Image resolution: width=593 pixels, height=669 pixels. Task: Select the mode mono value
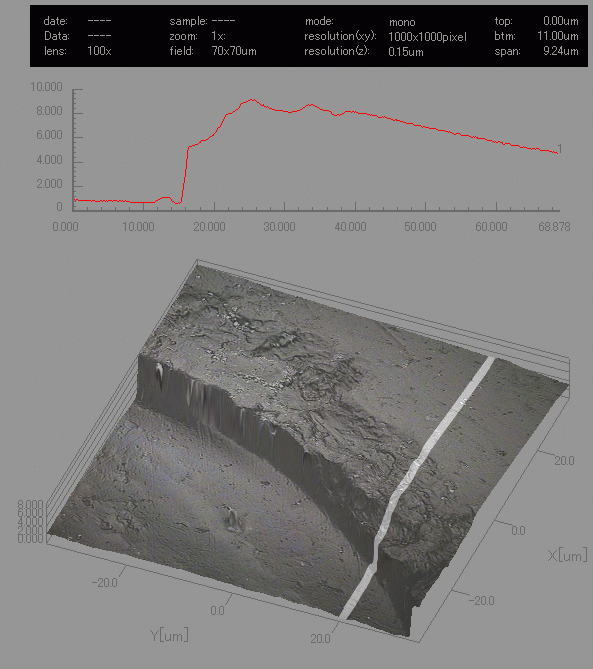(x=402, y=22)
